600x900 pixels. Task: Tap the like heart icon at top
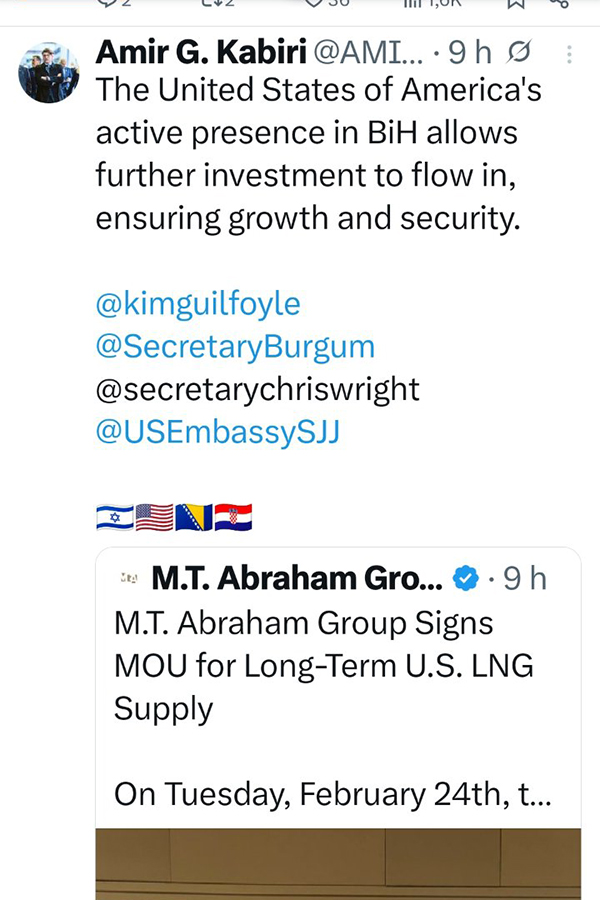coord(314,4)
